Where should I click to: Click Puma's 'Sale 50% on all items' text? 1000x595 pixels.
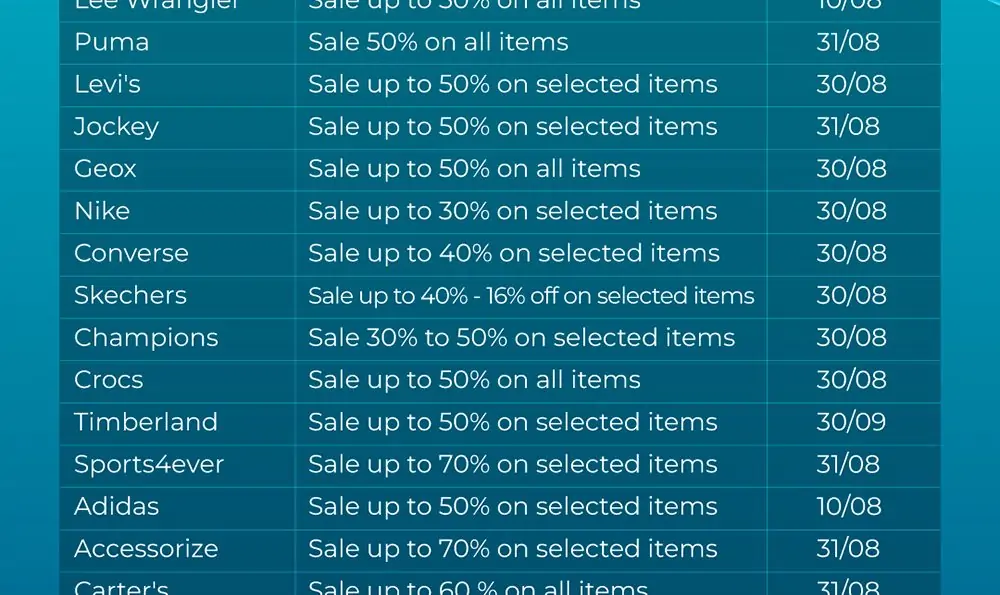438,43
